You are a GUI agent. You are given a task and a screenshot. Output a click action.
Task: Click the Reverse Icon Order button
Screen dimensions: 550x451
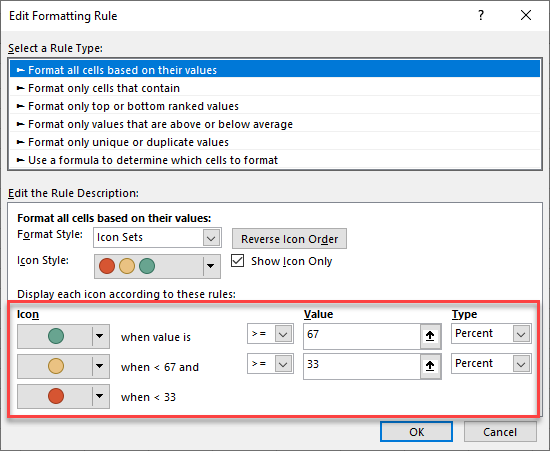[x=289, y=239]
